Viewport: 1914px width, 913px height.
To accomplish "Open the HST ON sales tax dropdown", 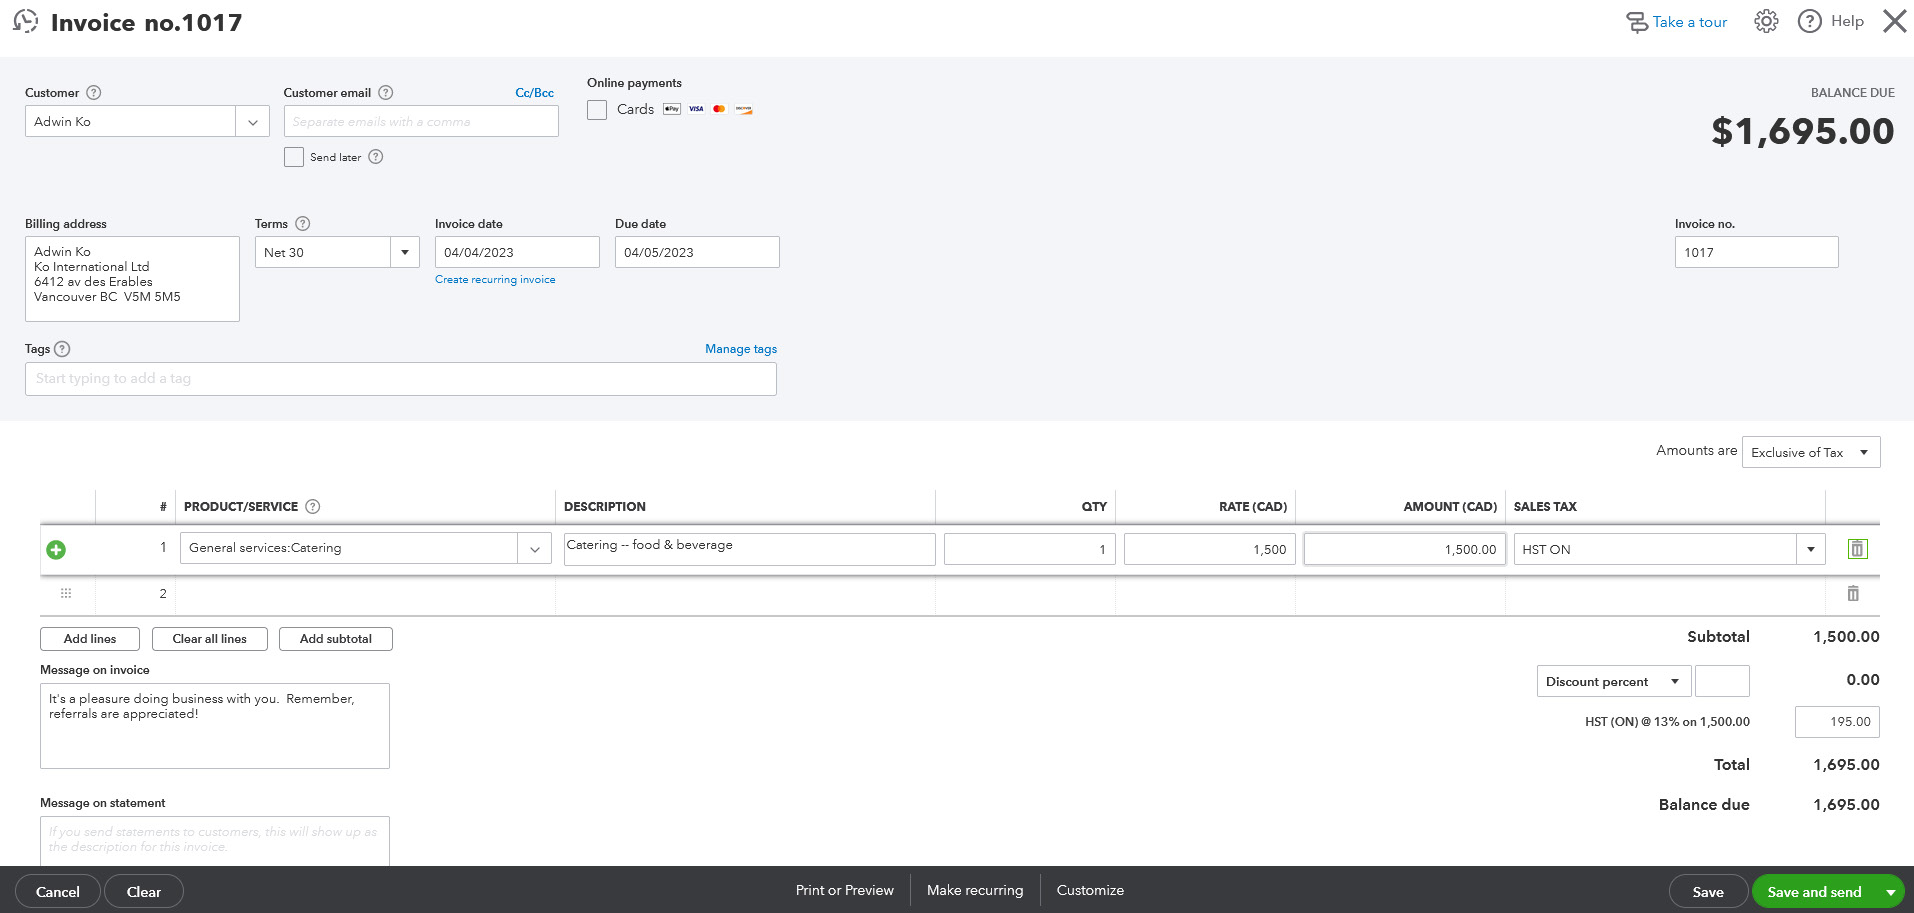I will click(1811, 549).
